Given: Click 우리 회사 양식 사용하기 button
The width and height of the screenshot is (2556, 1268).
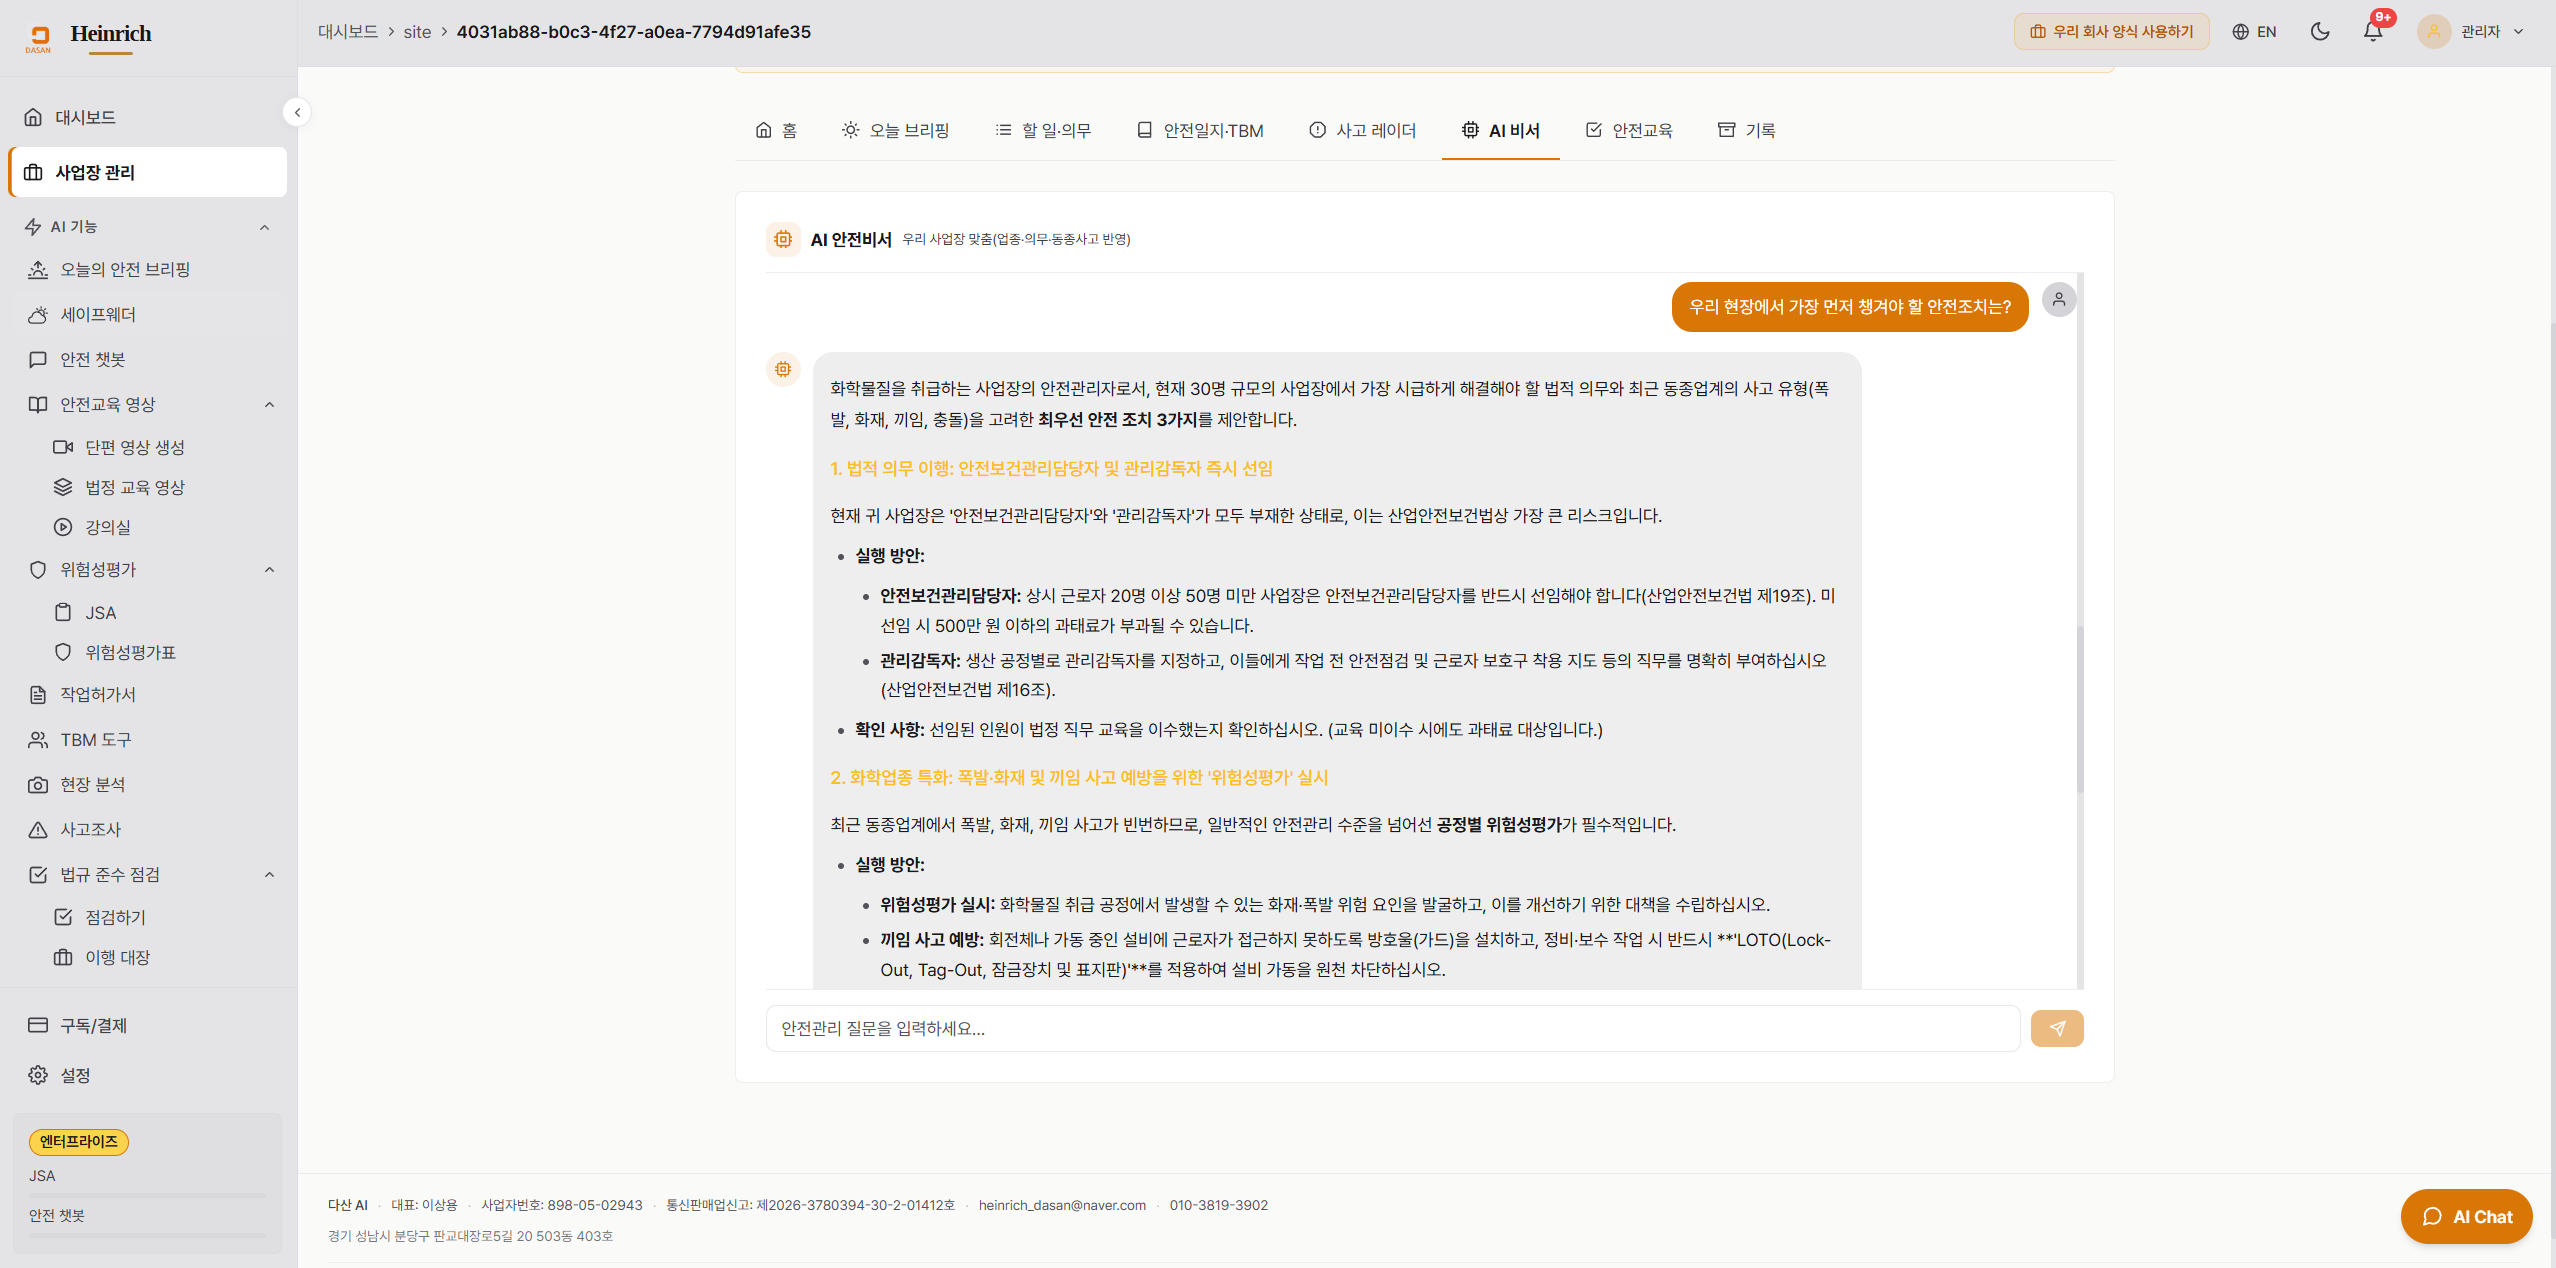Looking at the screenshot, I should click(2111, 32).
